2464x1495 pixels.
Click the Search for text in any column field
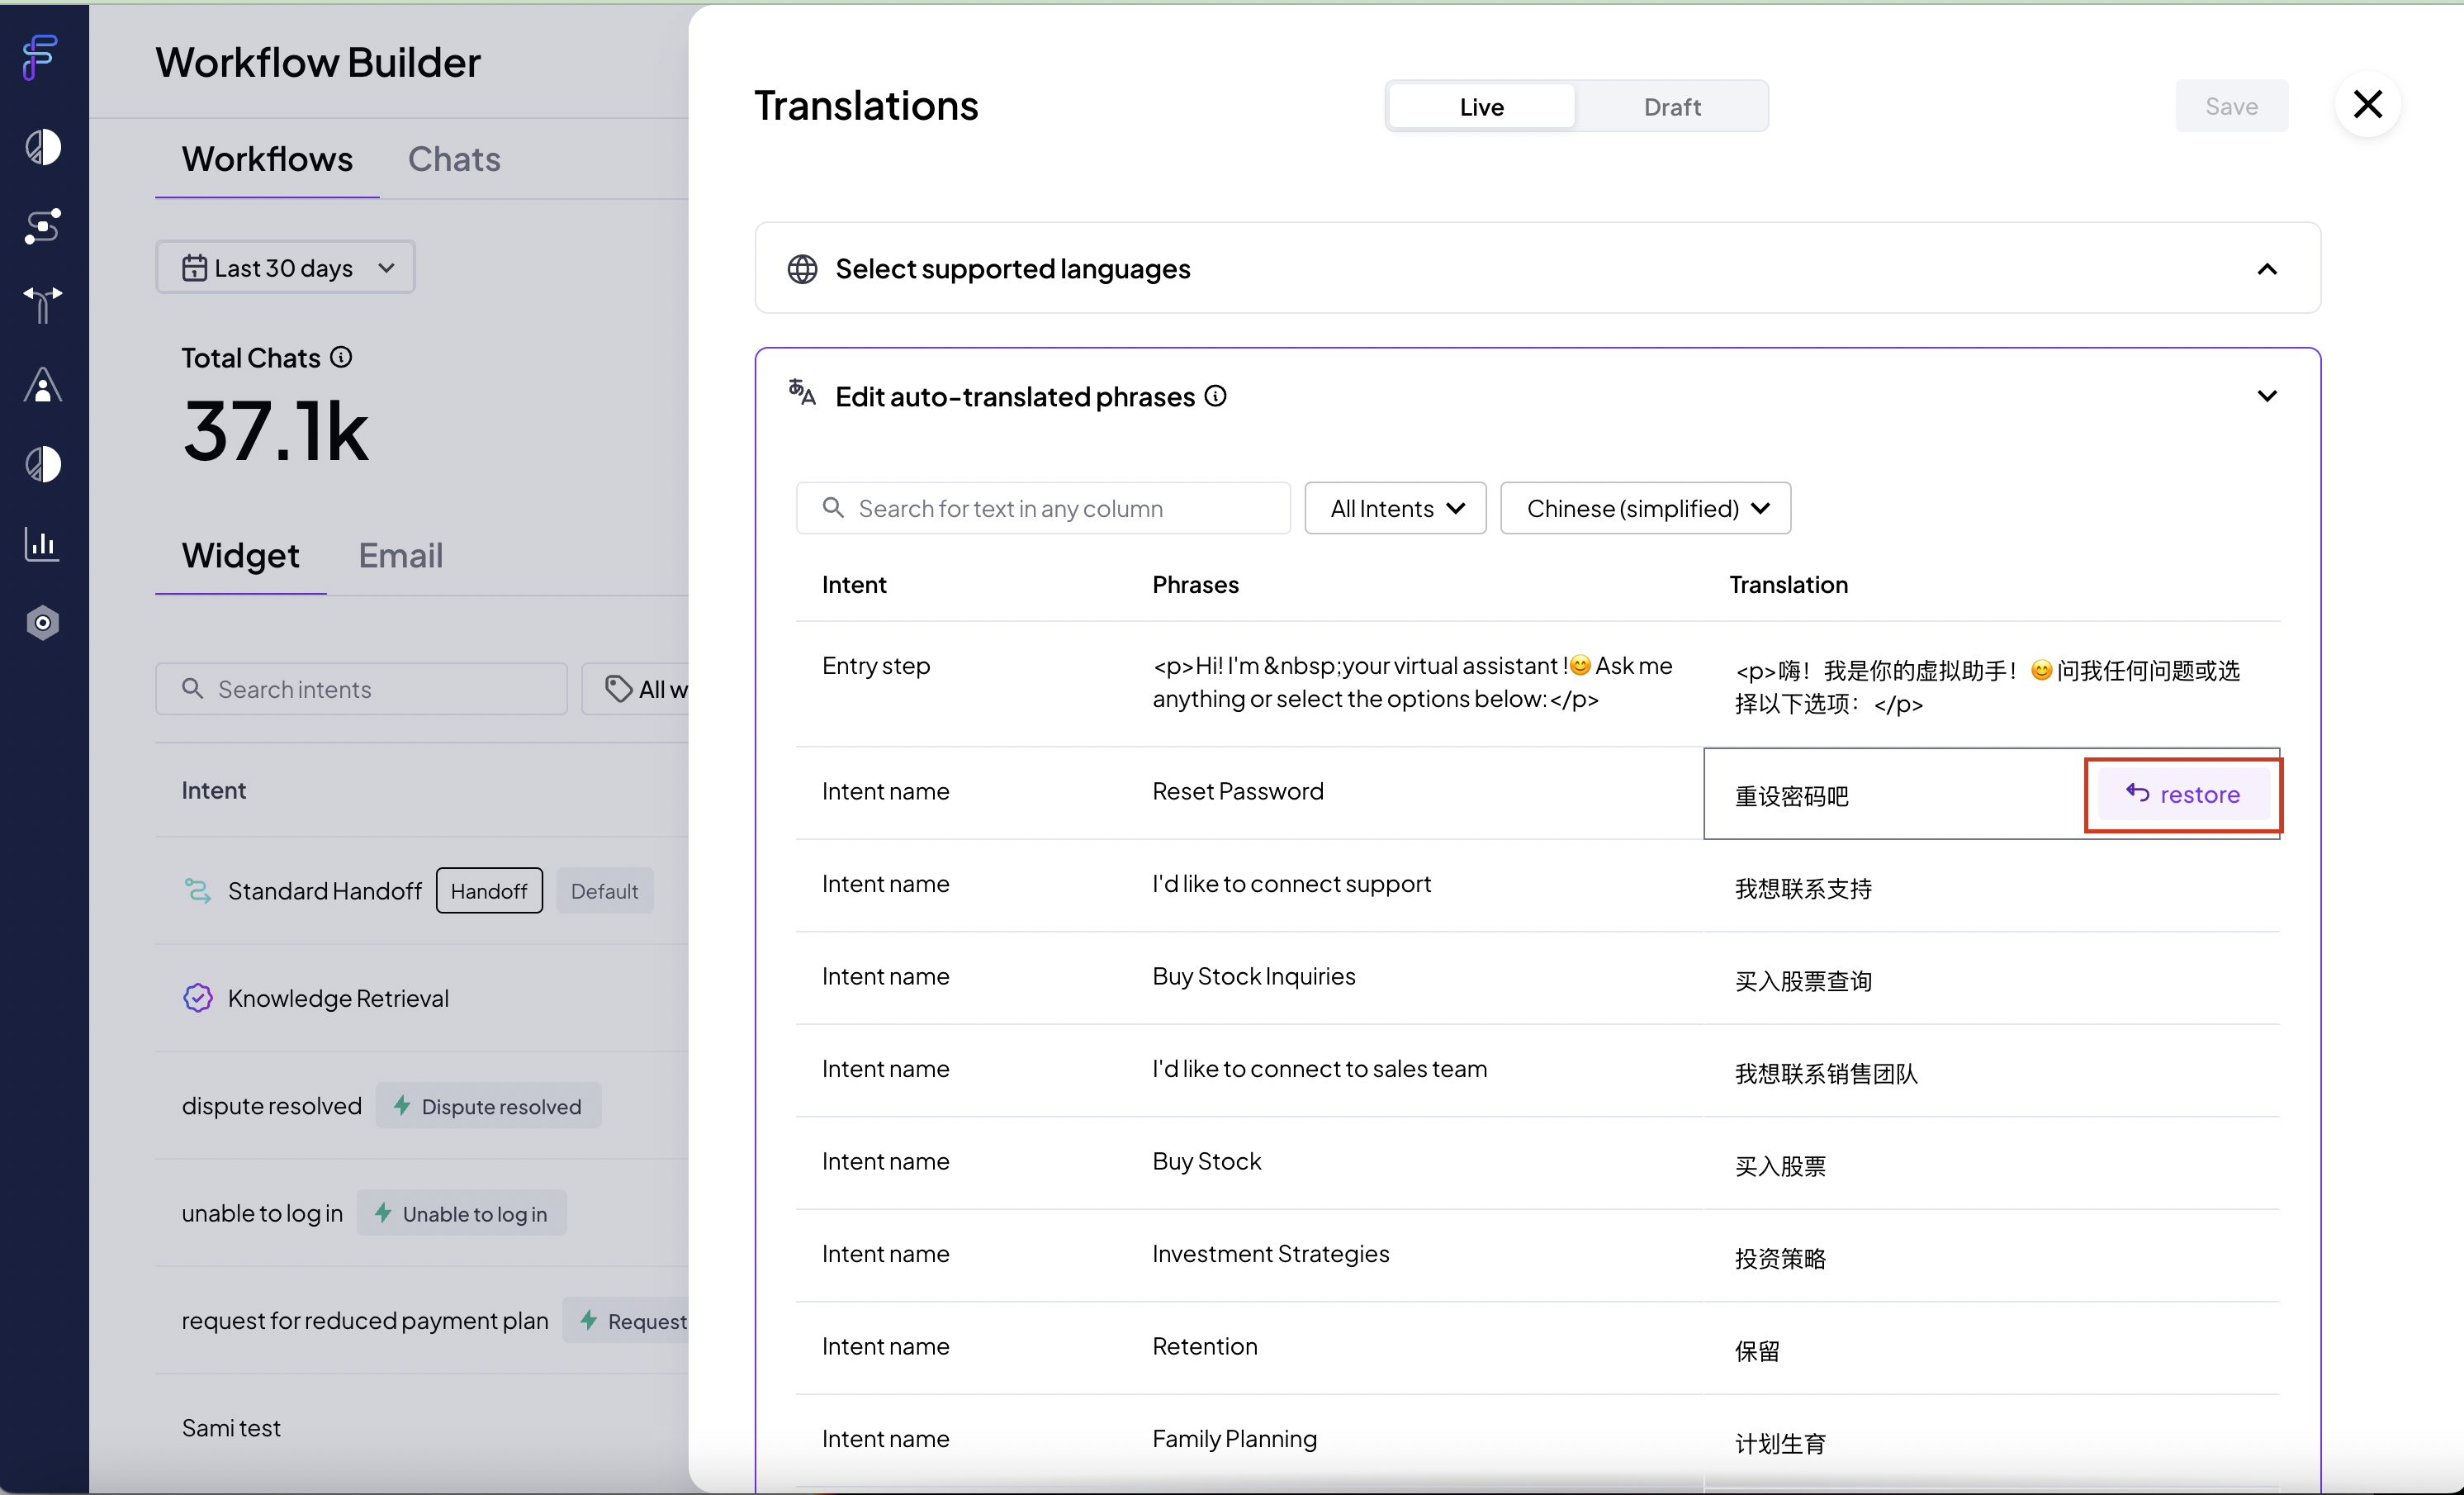coord(1043,508)
